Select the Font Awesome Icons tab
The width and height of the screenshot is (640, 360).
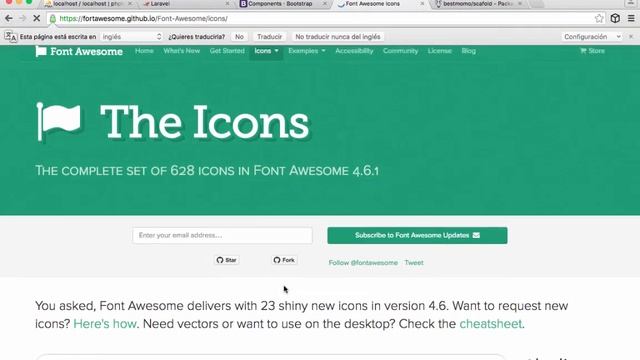tap(372, 4)
